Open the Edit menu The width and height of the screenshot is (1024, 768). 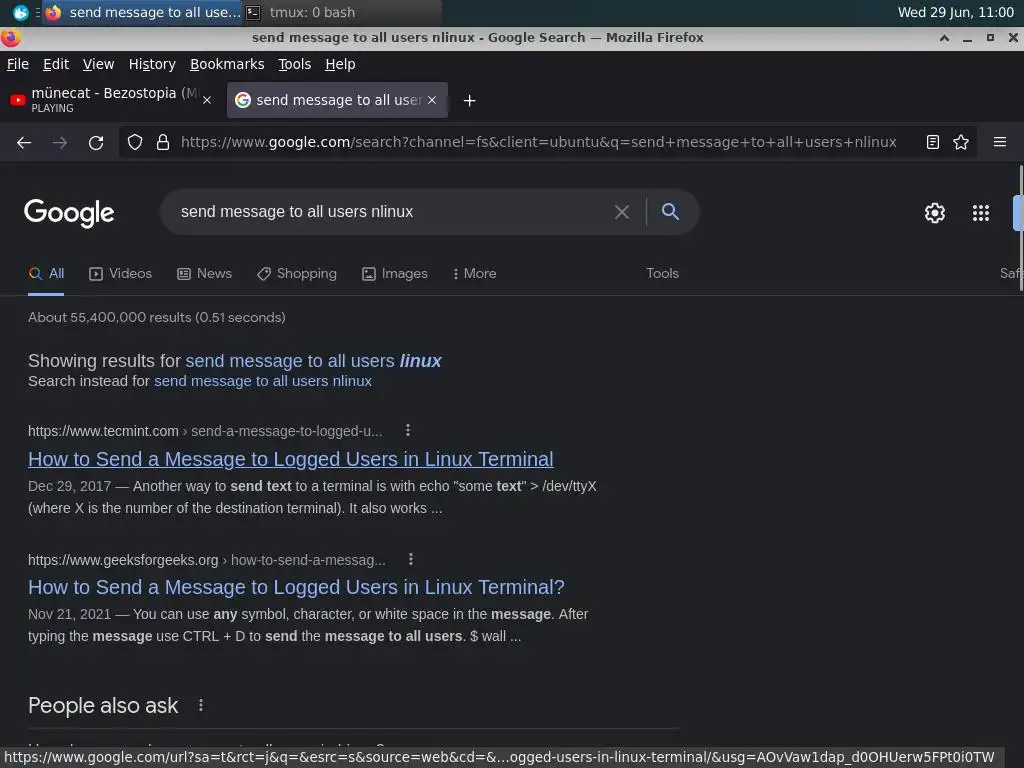pos(56,64)
